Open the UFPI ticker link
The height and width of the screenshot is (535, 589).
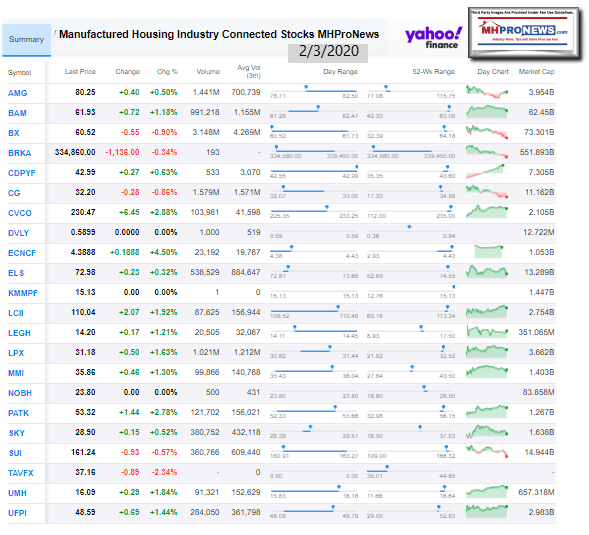click(x=17, y=513)
